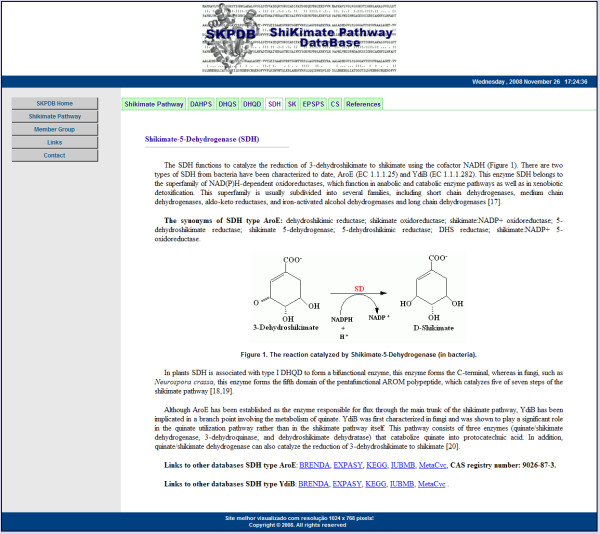Open EXPASY link for SDH type AroE

point(348,465)
